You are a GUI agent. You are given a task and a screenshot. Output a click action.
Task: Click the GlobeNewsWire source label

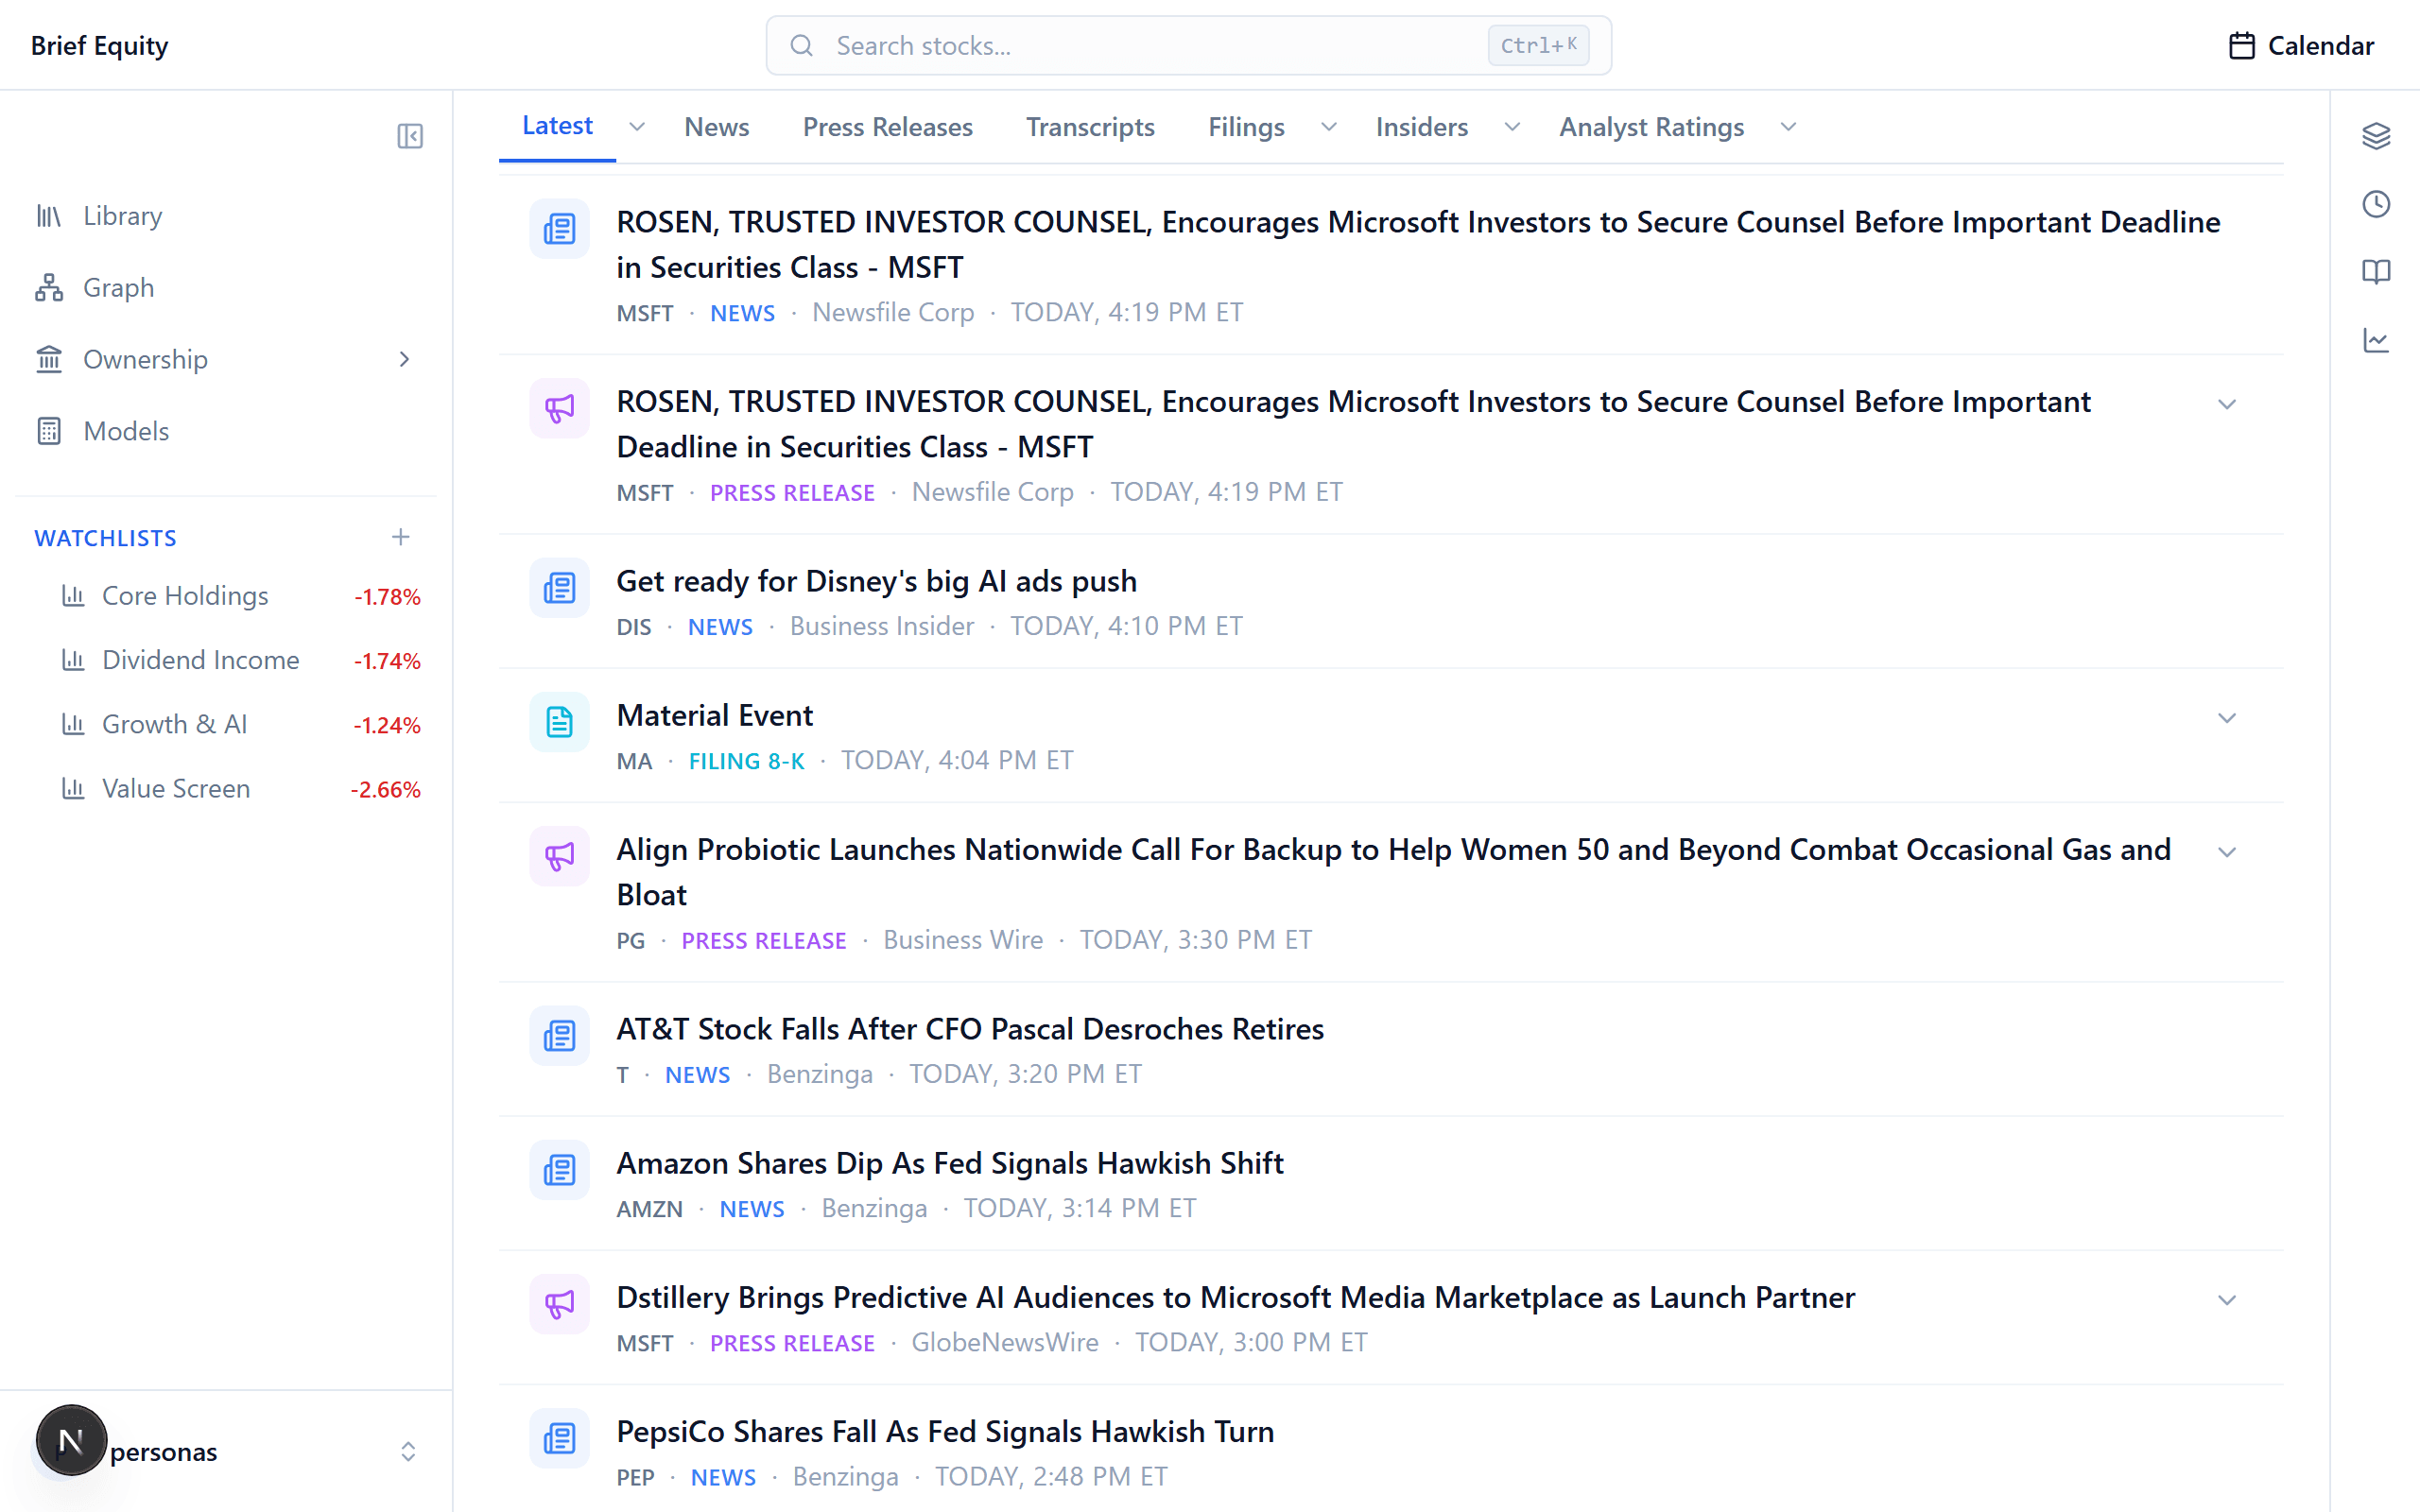click(x=1004, y=1343)
